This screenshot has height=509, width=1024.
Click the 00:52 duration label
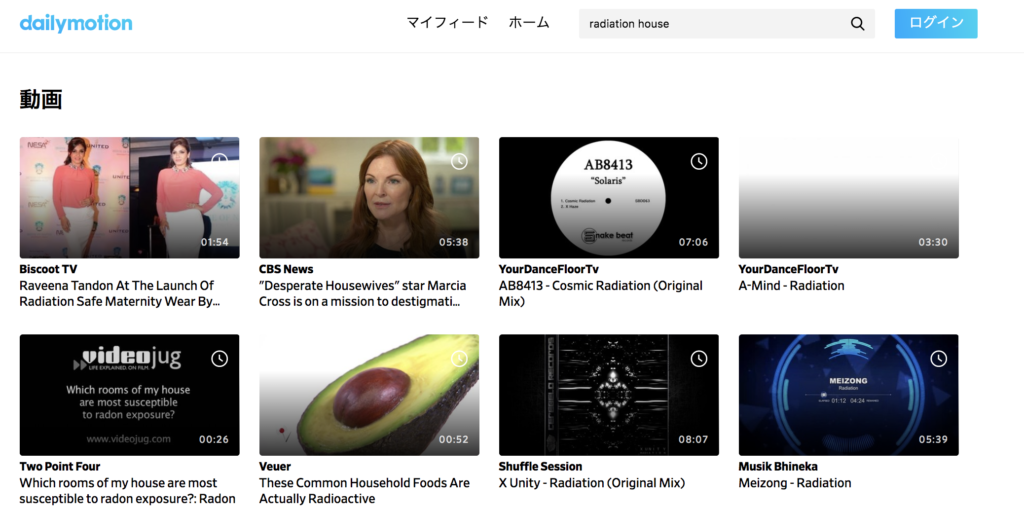(454, 439)
